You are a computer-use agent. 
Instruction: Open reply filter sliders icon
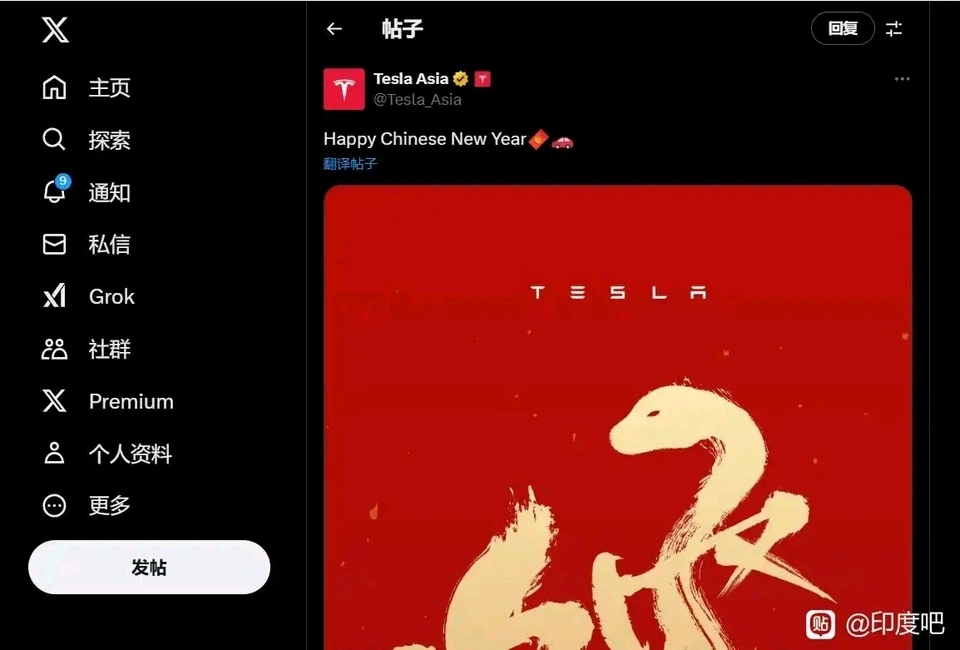click(894, 29)
